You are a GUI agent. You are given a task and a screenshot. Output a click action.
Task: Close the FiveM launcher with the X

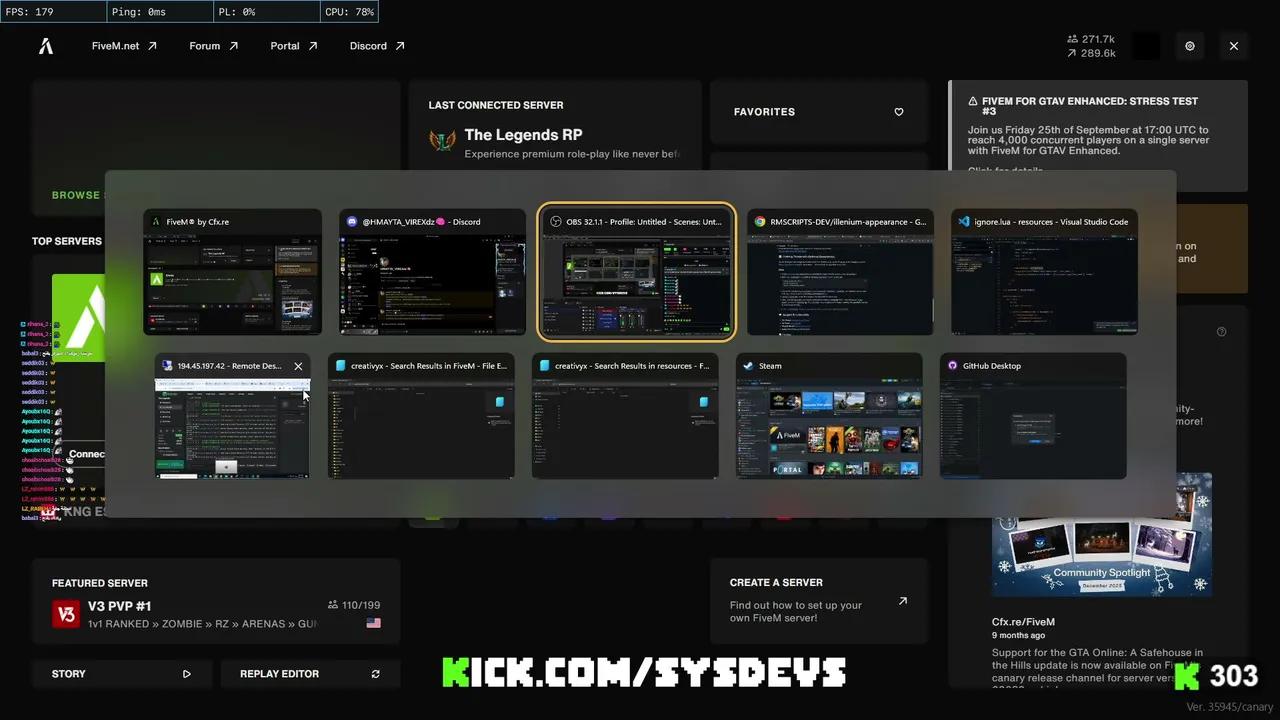click(1234, 46)
